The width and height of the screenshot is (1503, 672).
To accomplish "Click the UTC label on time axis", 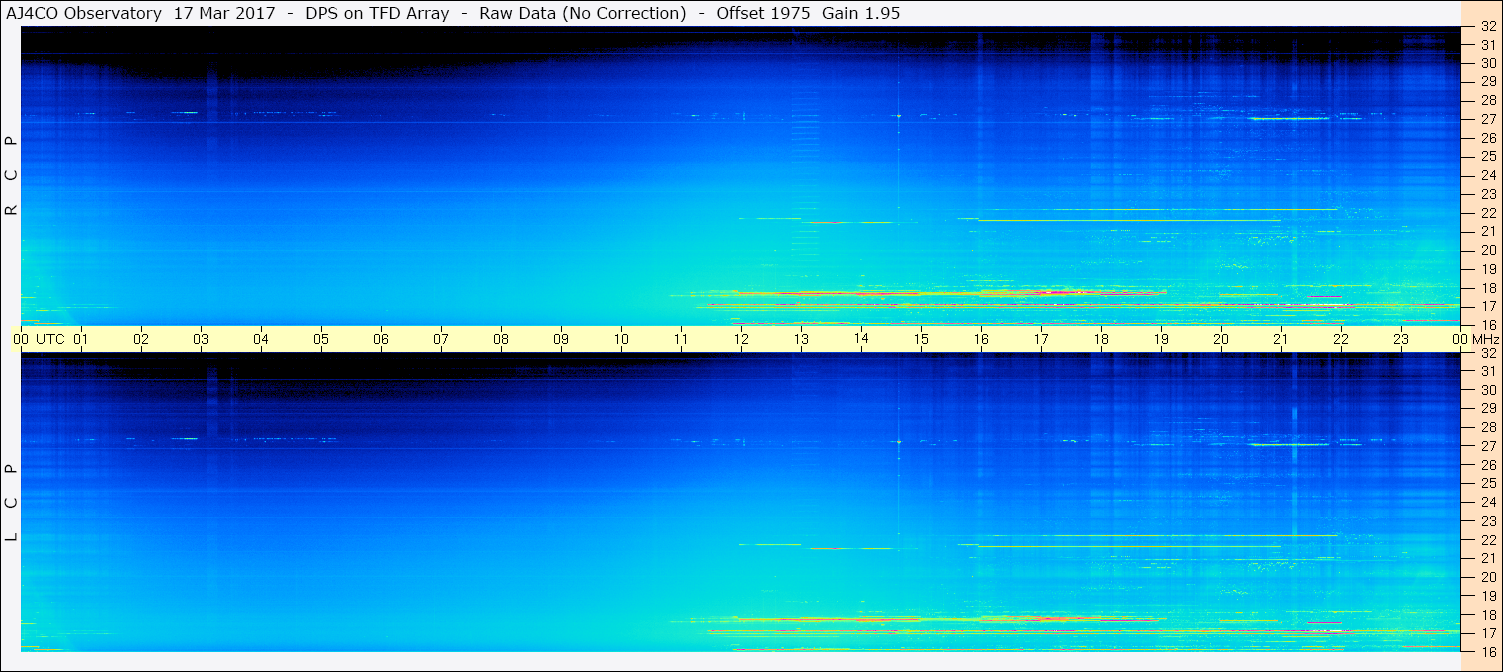I will [50, 339].
